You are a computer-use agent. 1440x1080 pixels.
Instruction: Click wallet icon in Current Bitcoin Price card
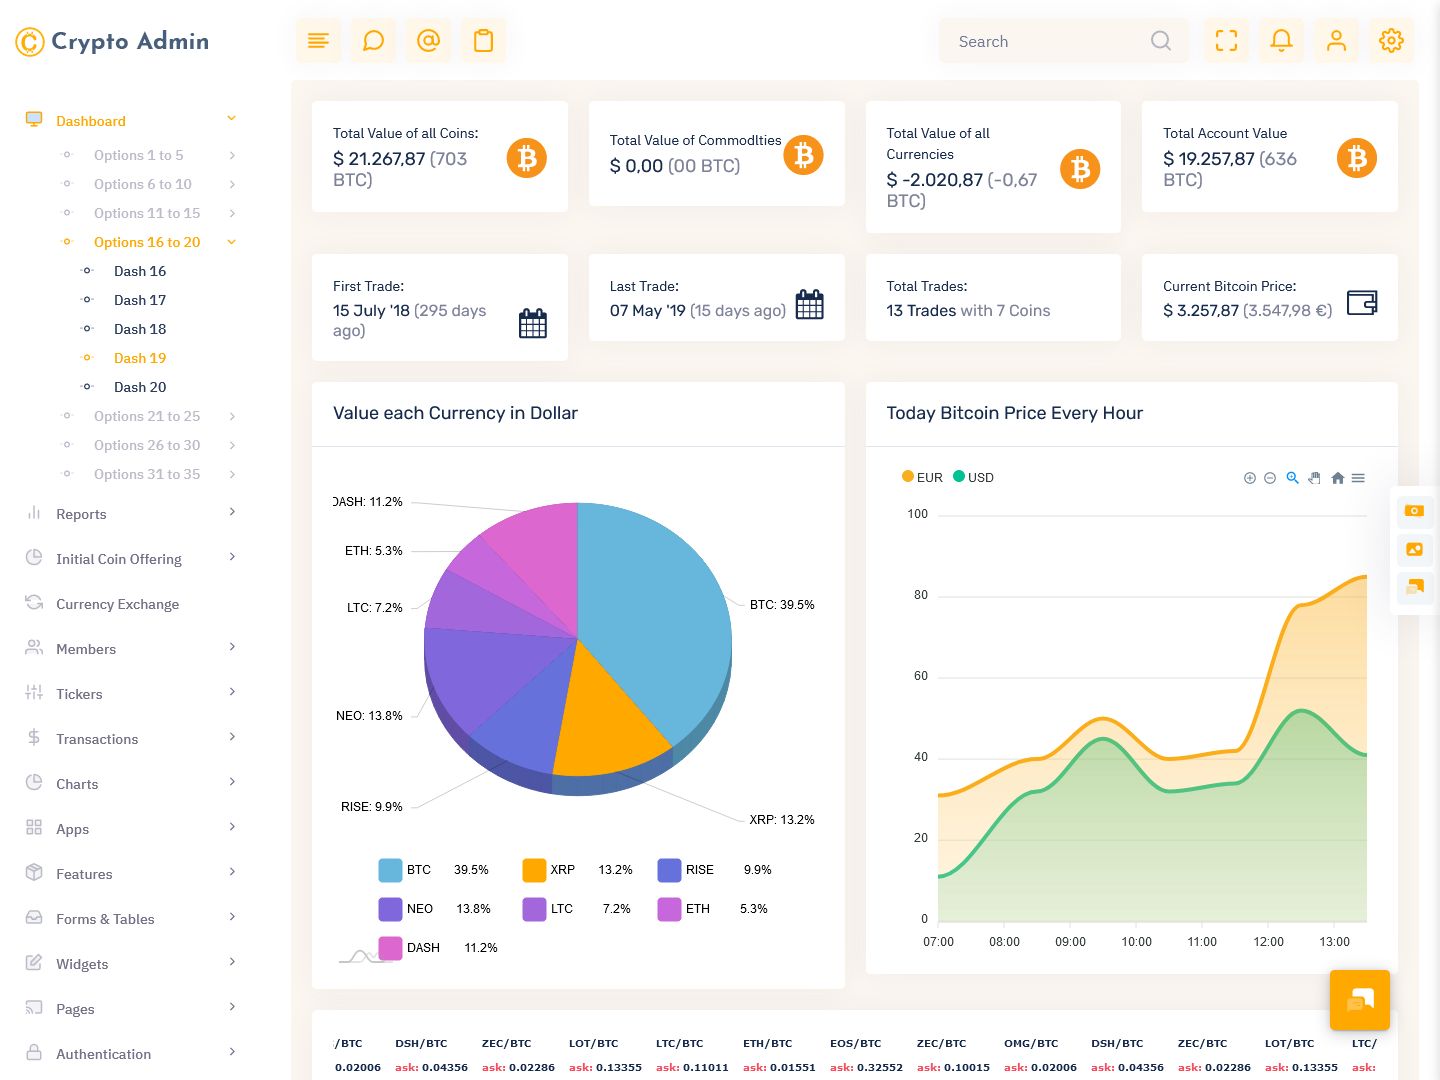pos(1362,302)
